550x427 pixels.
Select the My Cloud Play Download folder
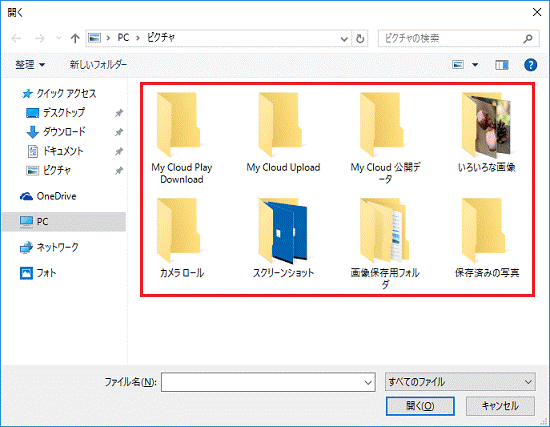(182, 138)
